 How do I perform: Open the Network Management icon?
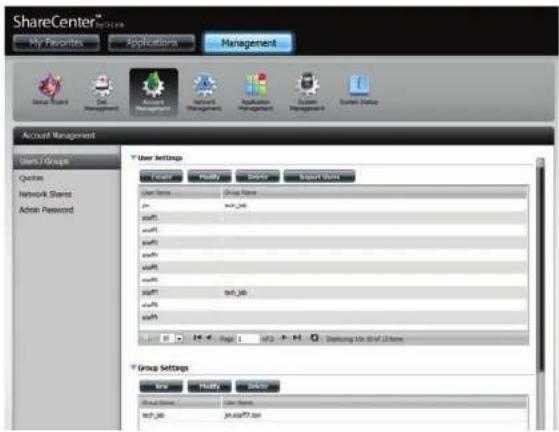point(204,92)
